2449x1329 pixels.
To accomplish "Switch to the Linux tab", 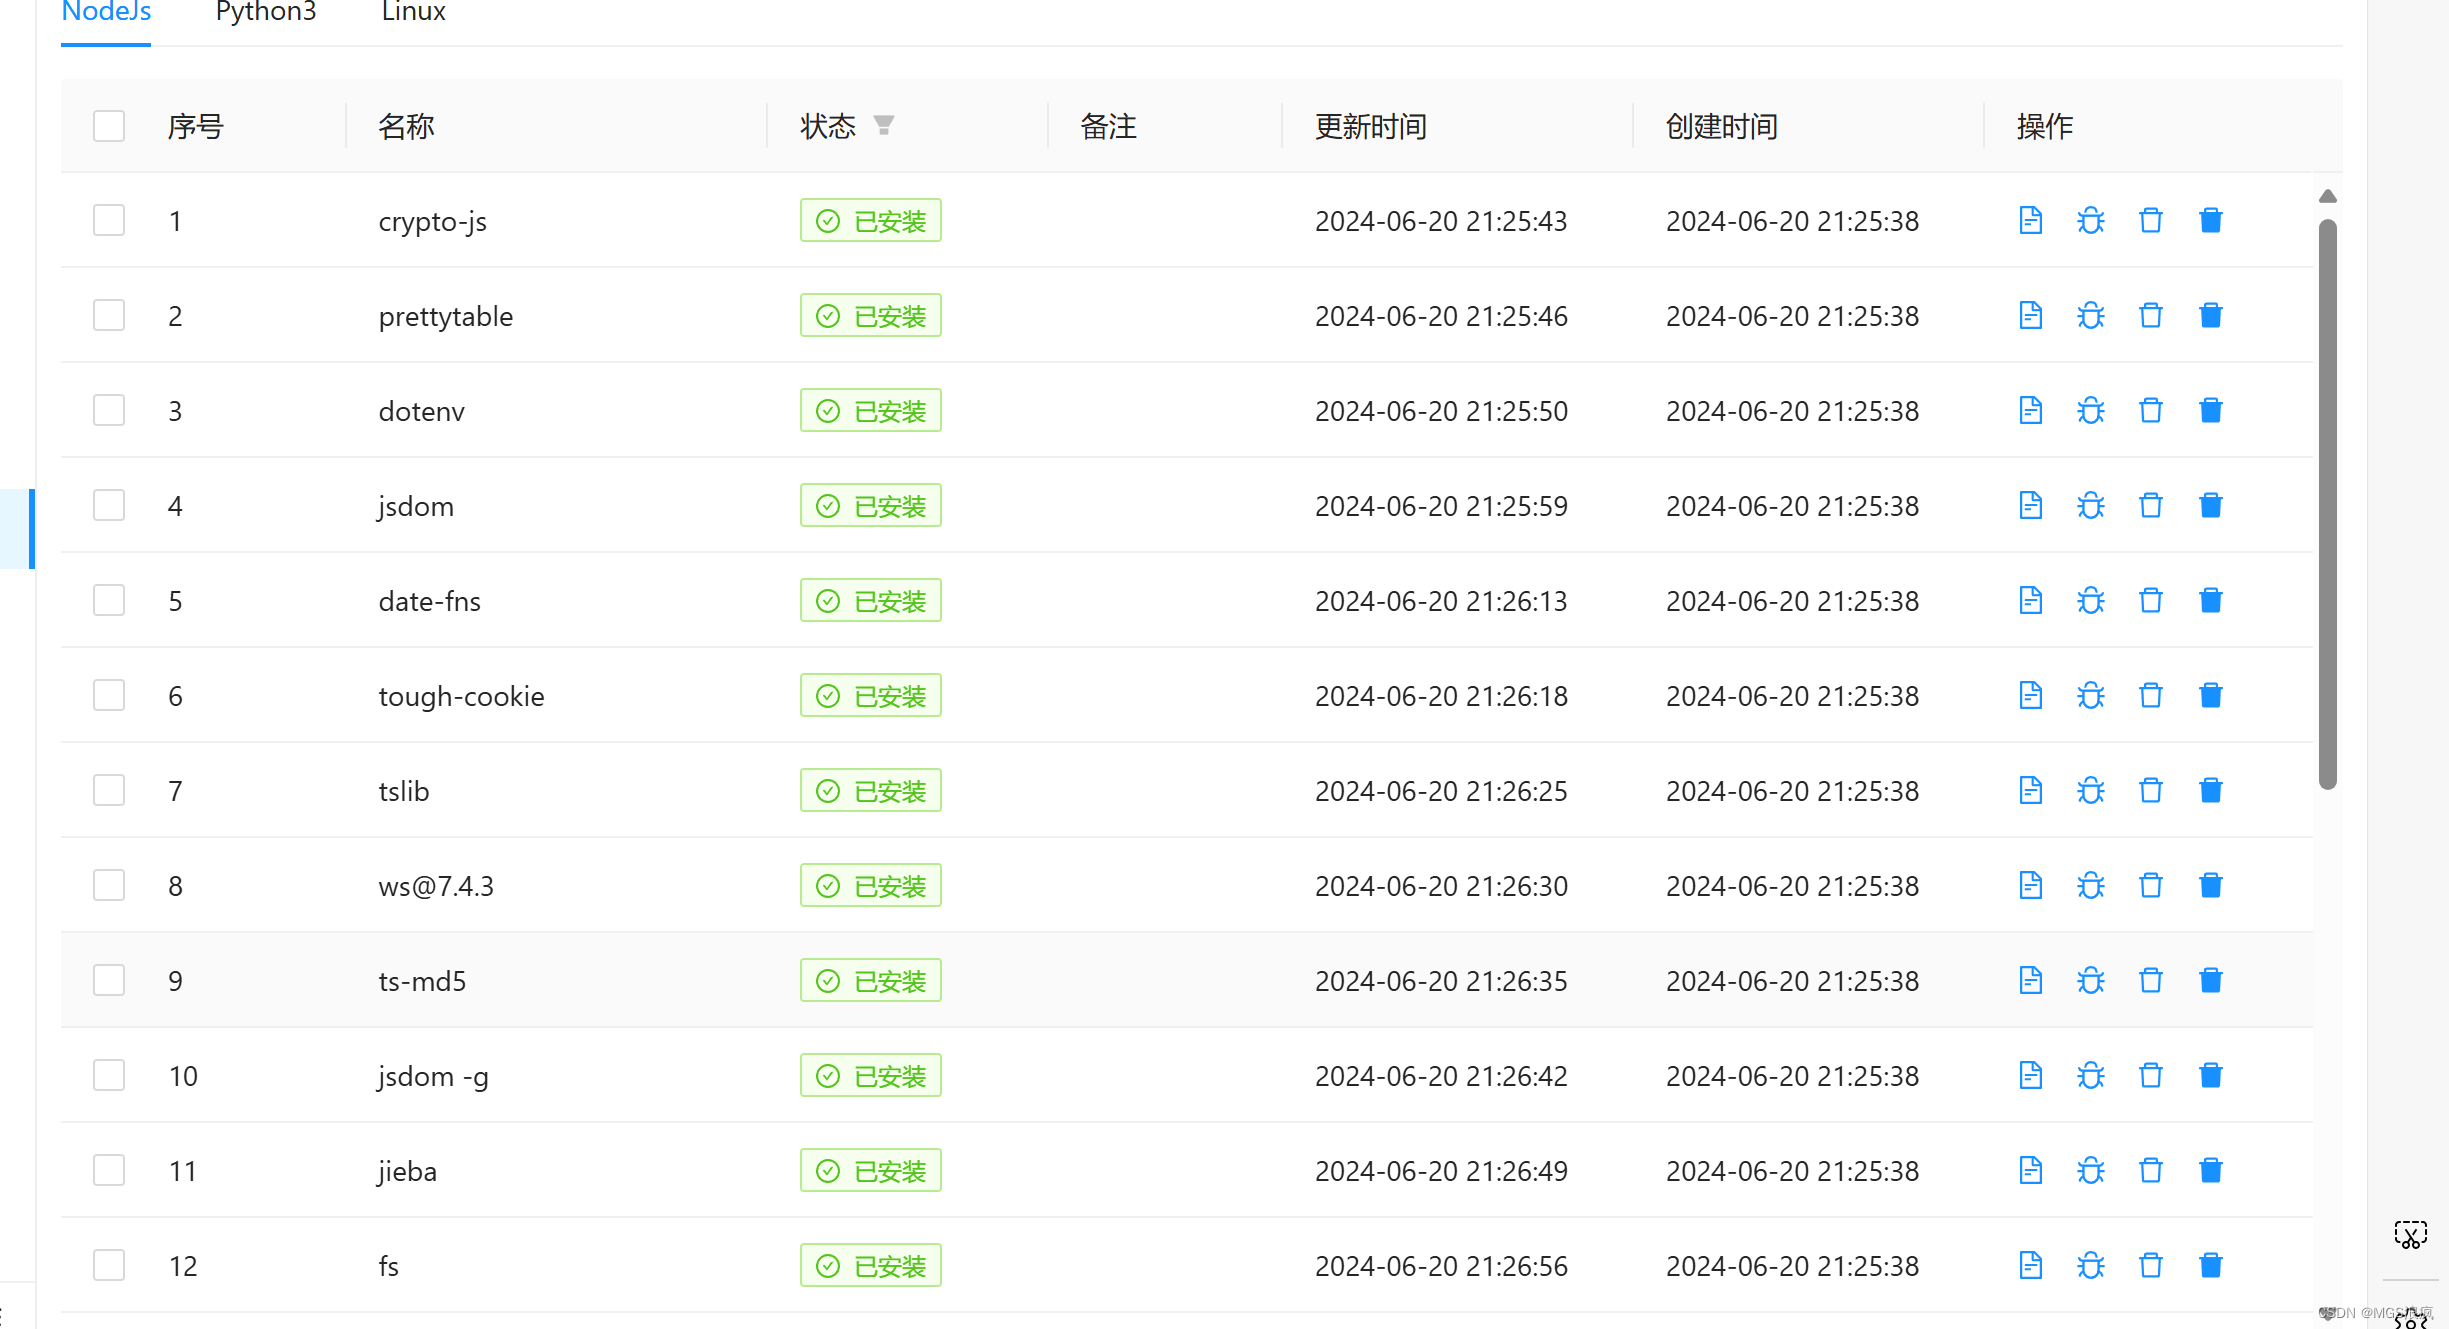I will [x=413, y=12].
